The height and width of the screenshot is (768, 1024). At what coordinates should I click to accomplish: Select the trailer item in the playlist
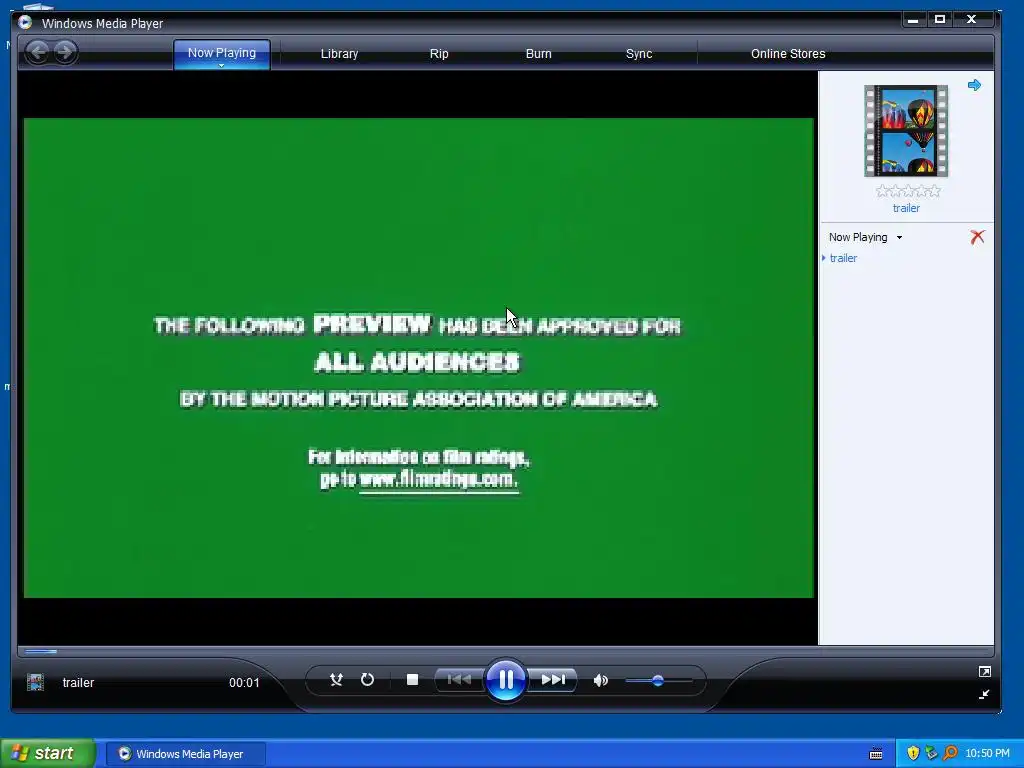[843, 258]
